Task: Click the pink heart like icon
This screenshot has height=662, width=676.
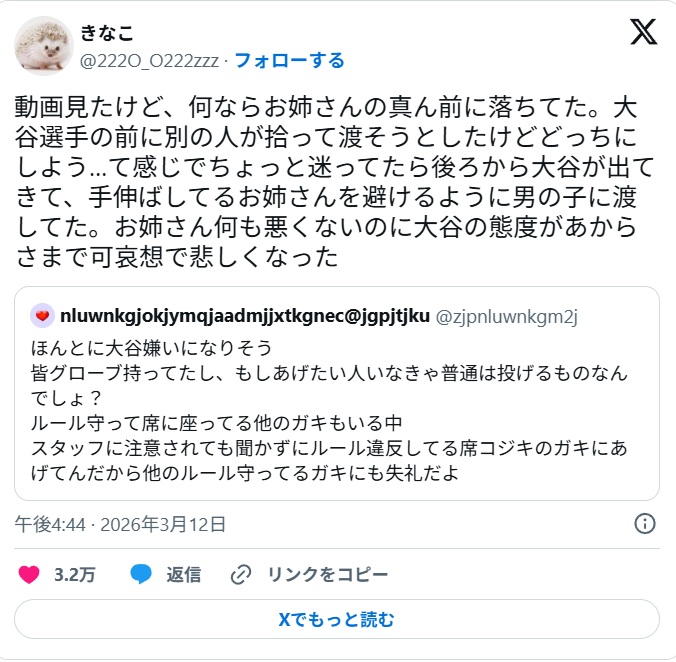Action: pos(29,575)
